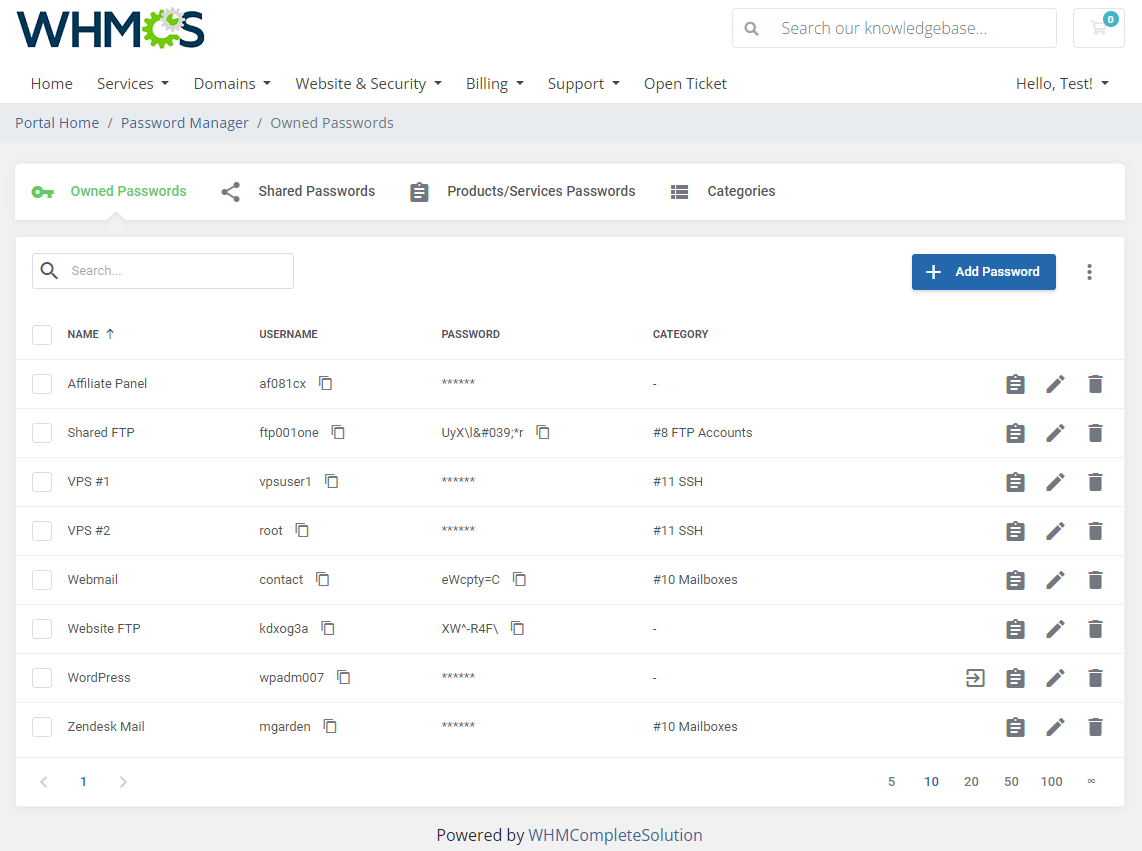Delete the Shared FTP entry
This screenshot has height=851, width=1142.
click(x=1095, y=433)
